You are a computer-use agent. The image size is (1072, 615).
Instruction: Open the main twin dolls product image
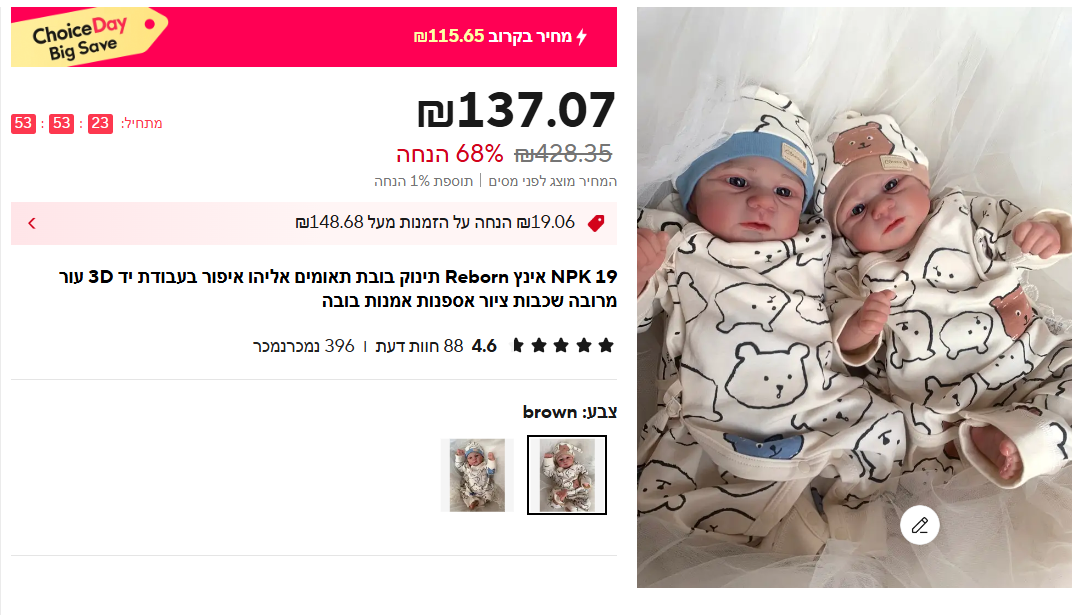(854, 297)
